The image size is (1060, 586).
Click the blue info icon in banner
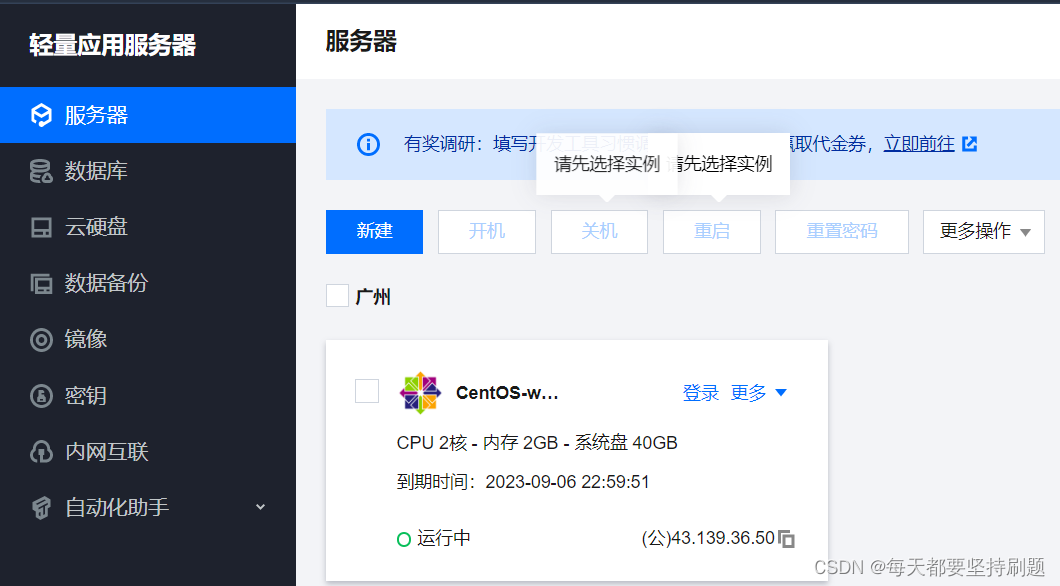click(x=368, y=144)
